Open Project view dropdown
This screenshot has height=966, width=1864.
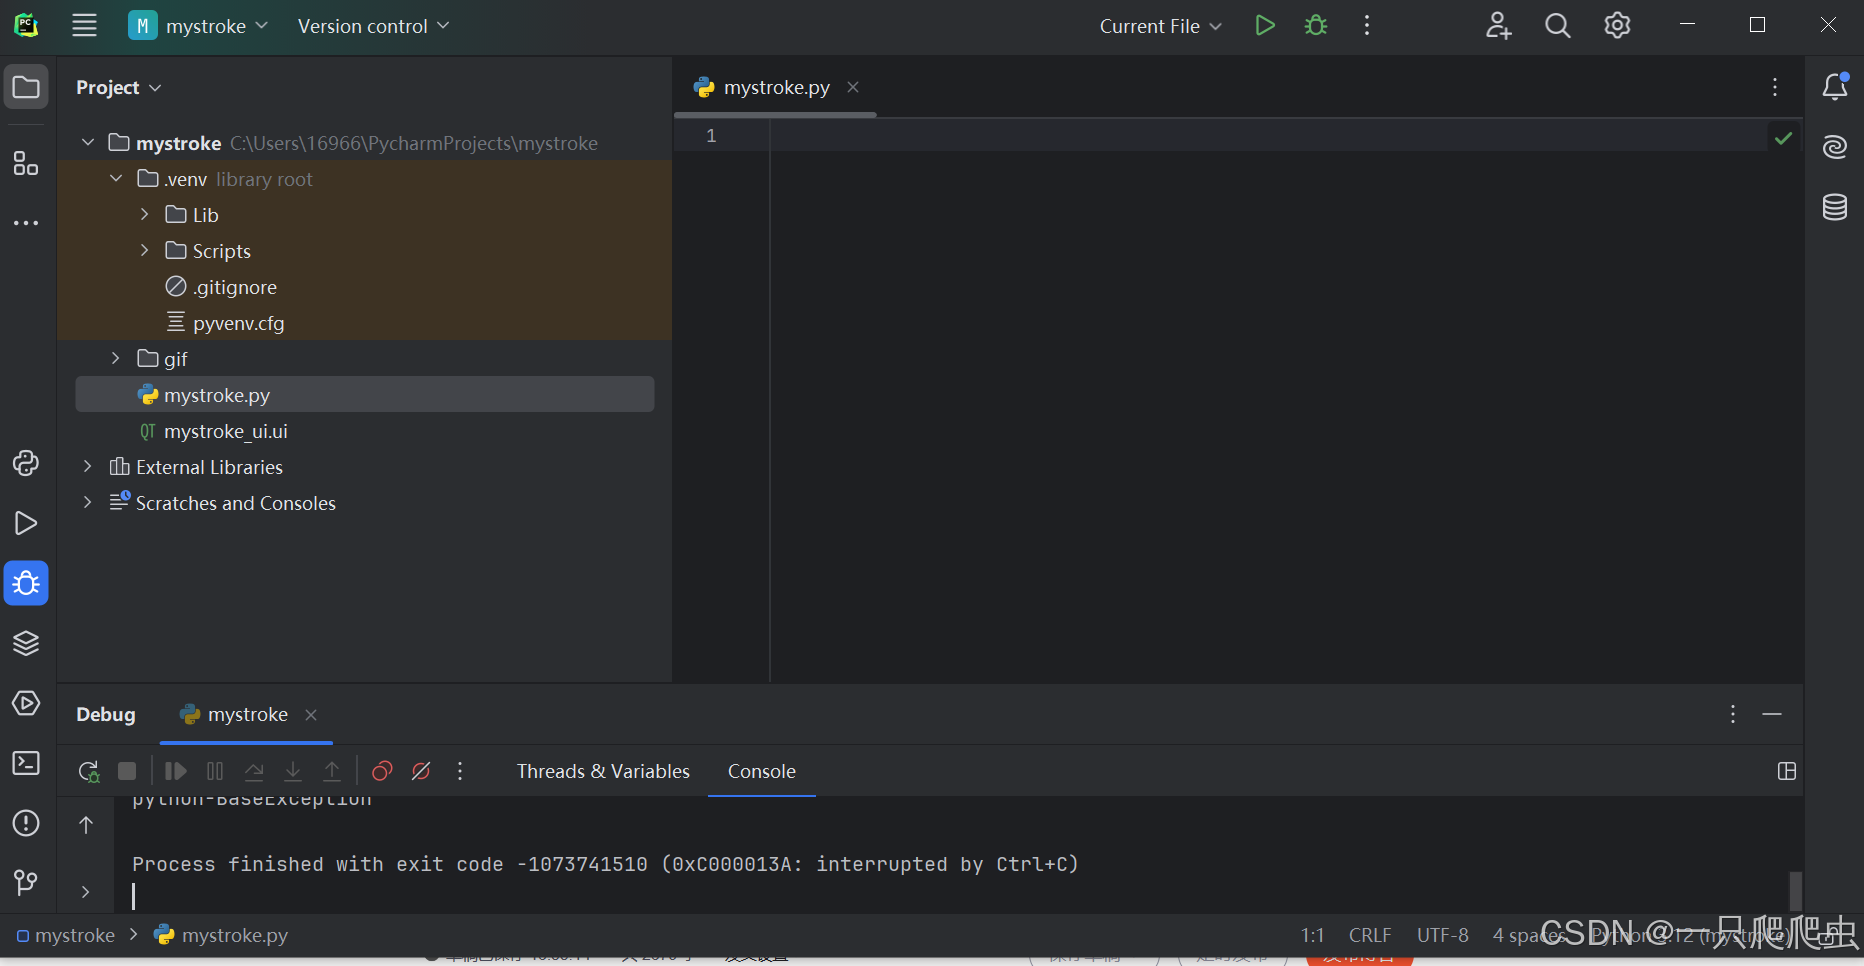pyautogui.click(x=118, y=87)
